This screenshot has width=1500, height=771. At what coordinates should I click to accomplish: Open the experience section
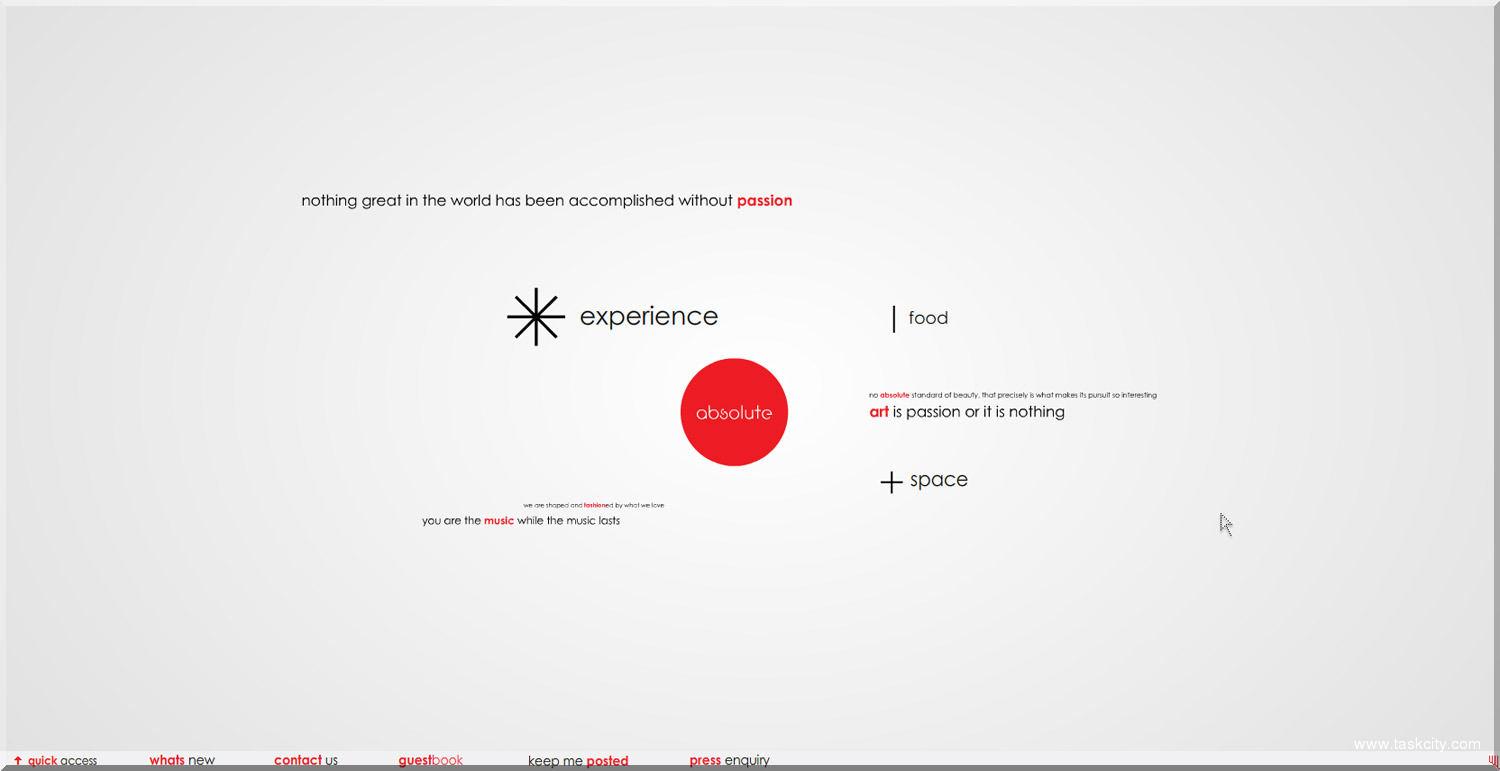[648, 317]
